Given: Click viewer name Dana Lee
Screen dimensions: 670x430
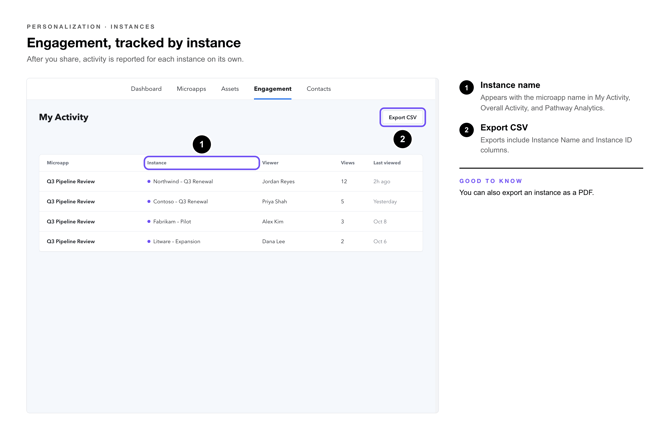Looking at the screenshot, I should [x=273, y=242].
